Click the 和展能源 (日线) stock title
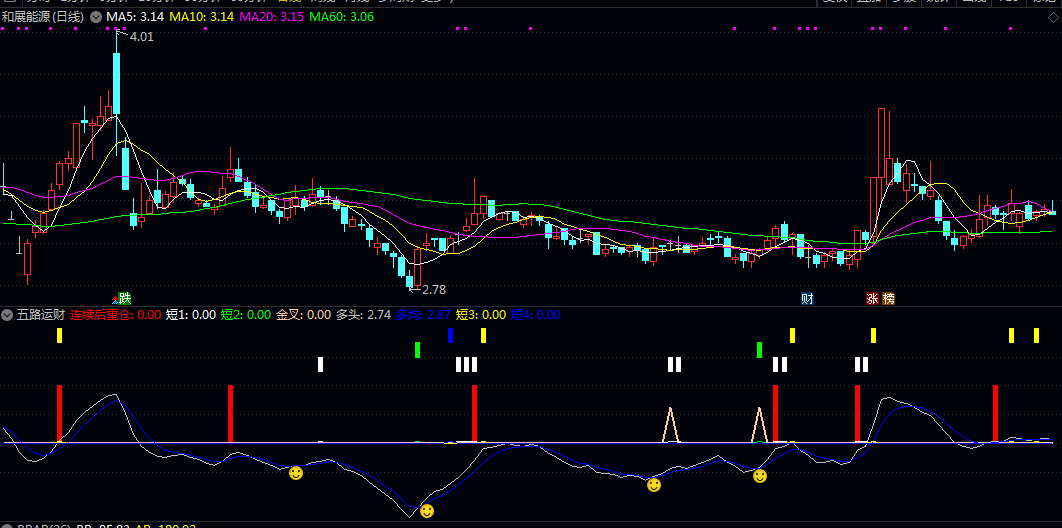Image resolution: width=1062 pixels, height=528 pixels. [44, 18]
